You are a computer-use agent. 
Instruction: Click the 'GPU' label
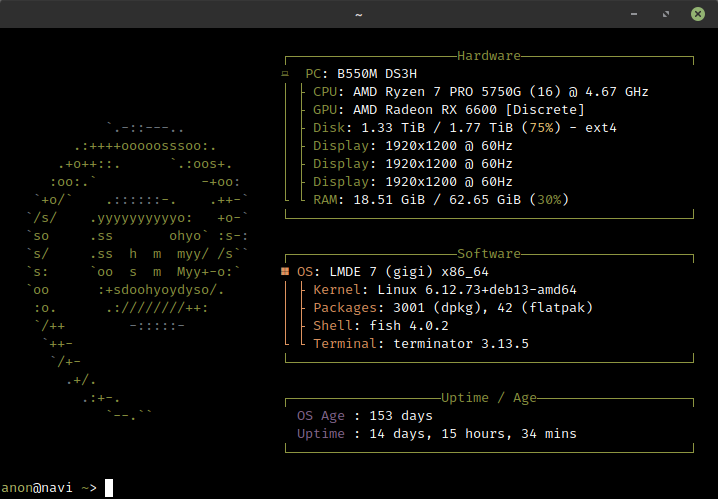point(325,110)
